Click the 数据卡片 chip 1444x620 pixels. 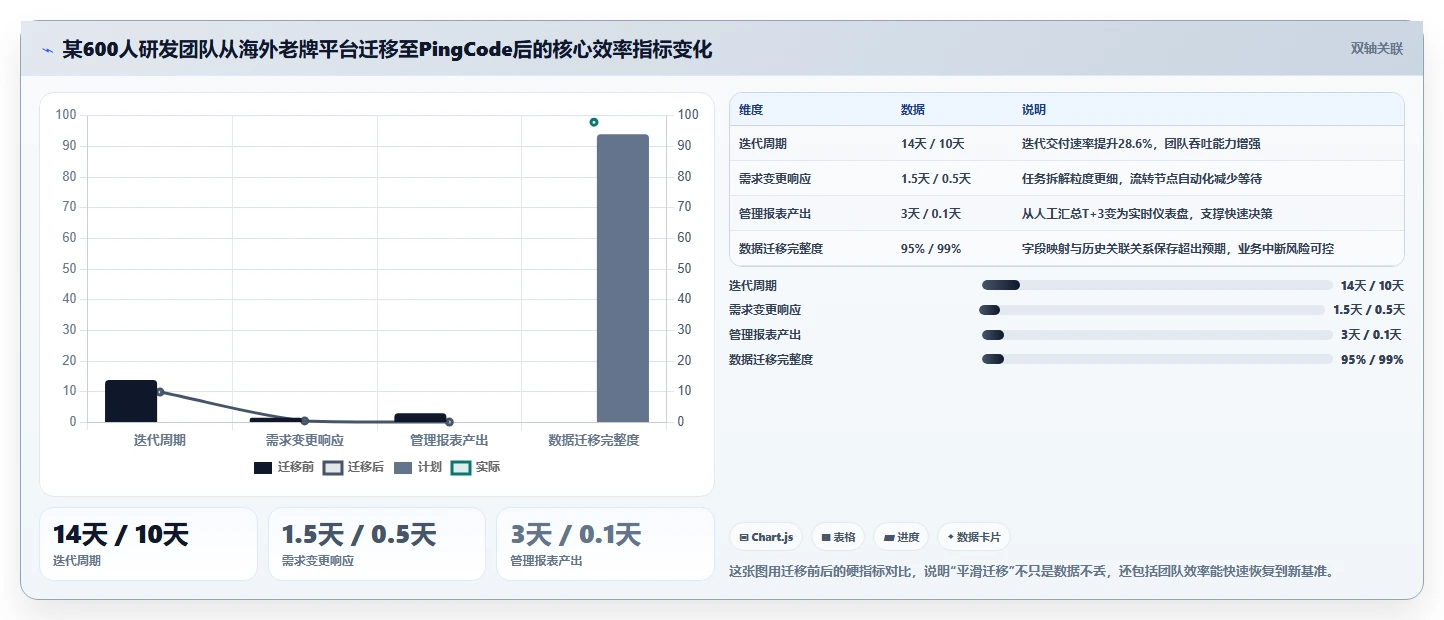(973, 537)
